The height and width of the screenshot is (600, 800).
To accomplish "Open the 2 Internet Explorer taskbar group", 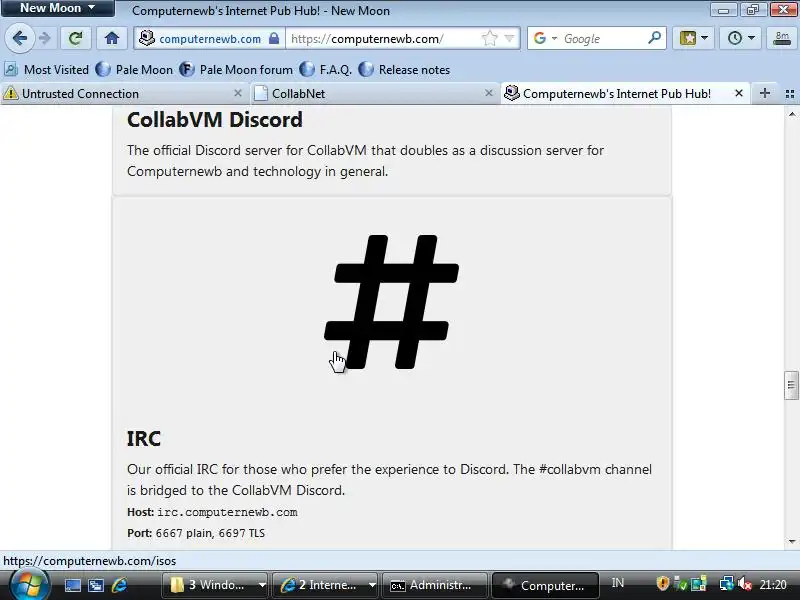I will 326,585.
